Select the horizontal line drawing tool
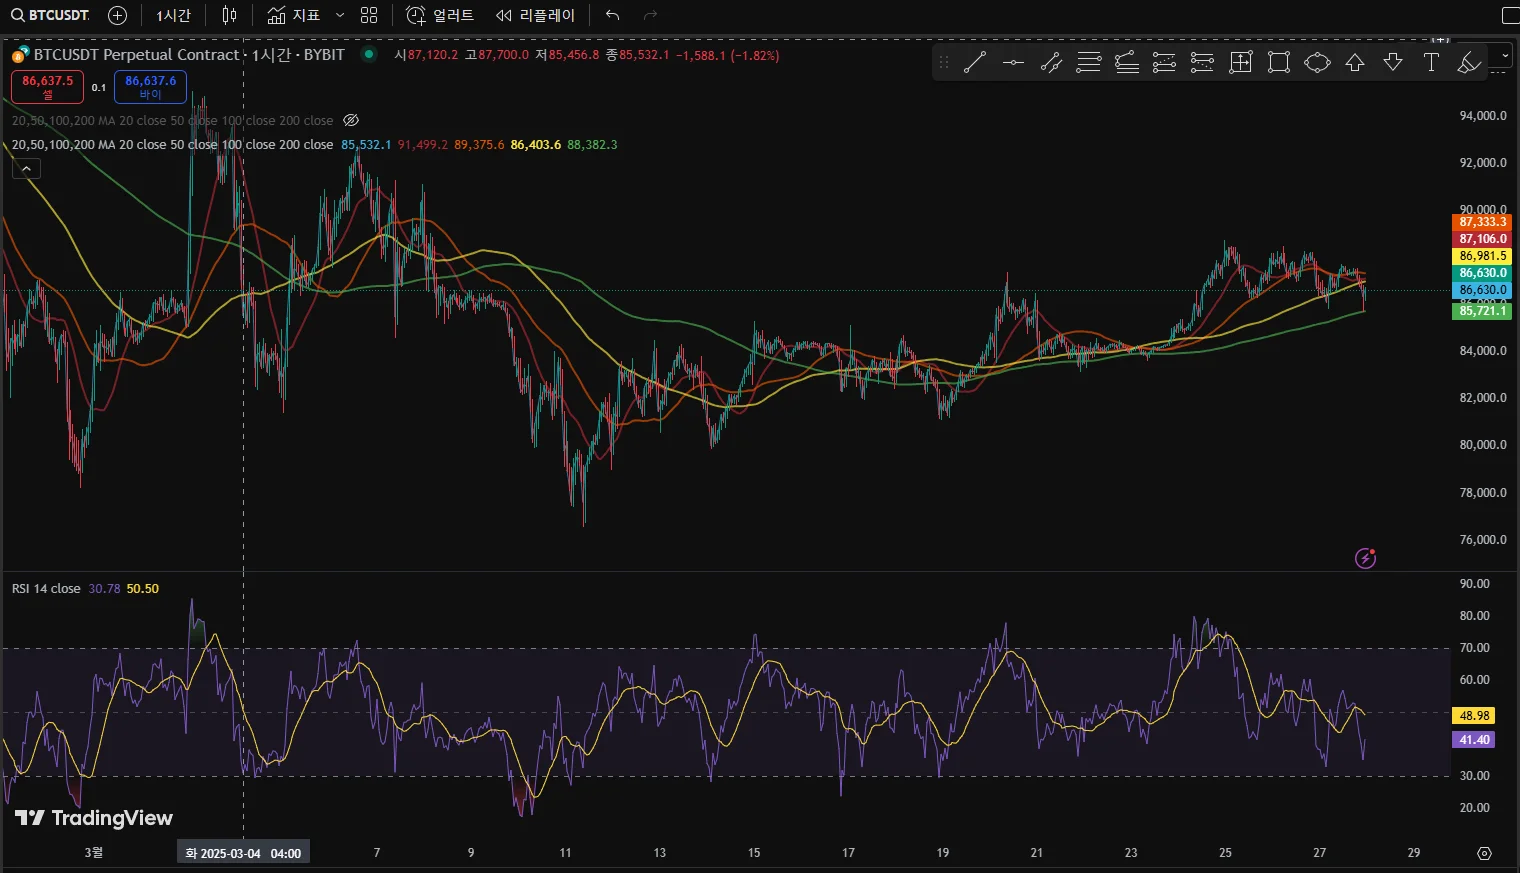 (x=1013, y=63)
